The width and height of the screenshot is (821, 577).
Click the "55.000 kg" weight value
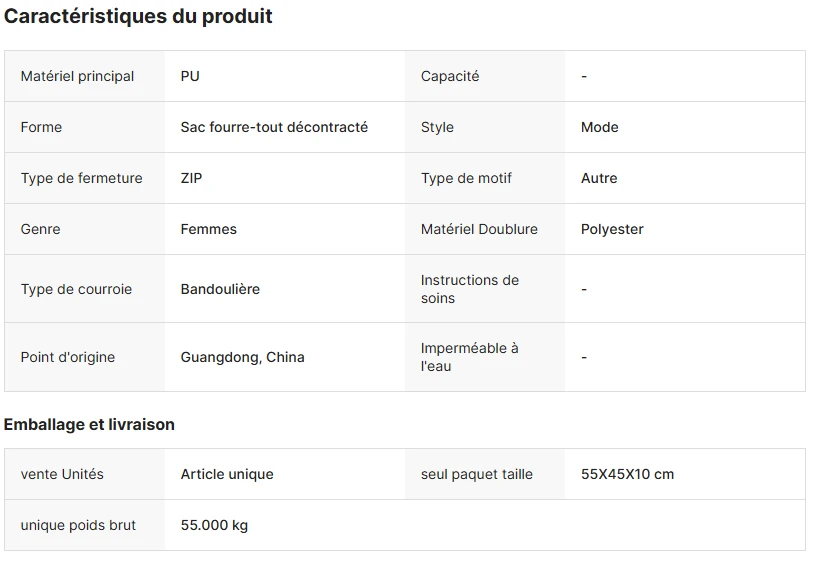(214, 525)
